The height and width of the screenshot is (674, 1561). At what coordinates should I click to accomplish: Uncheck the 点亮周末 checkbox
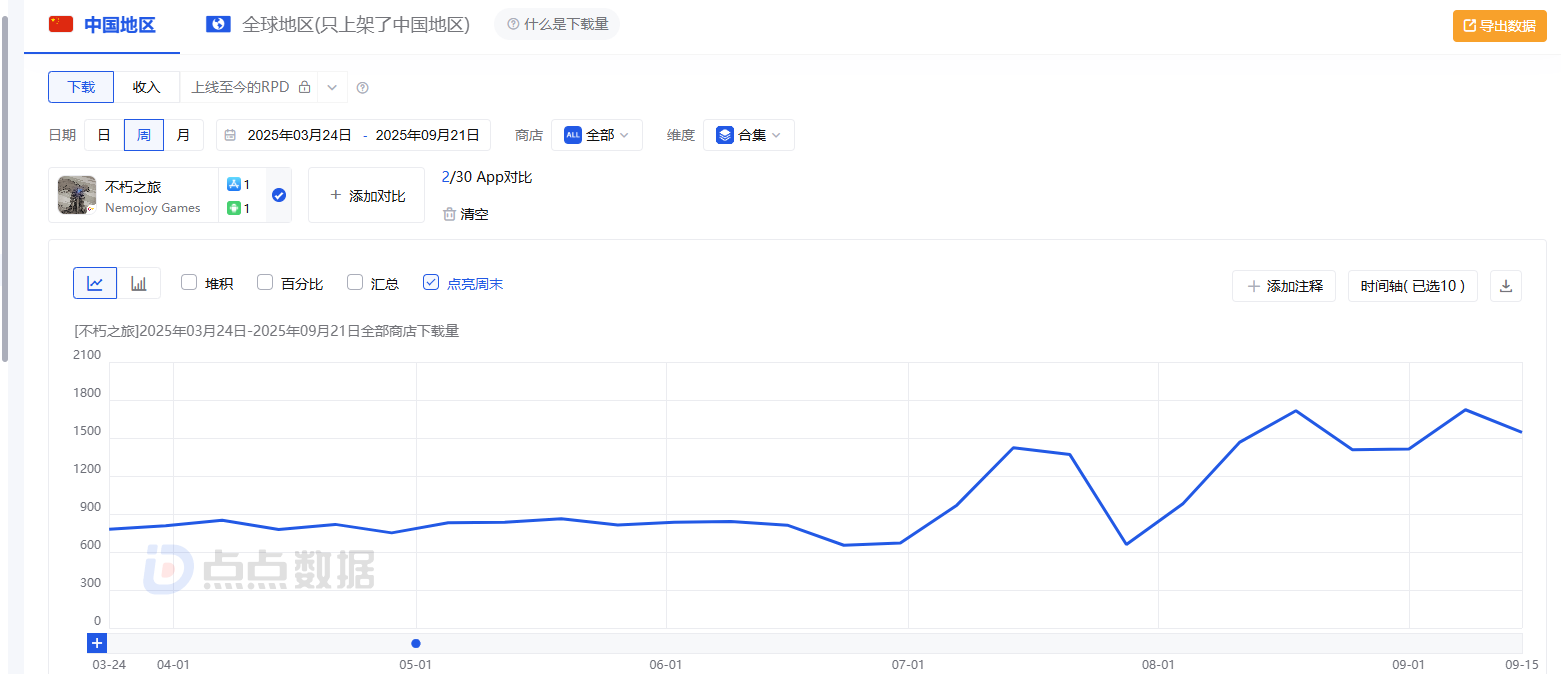click(x=431, y=283)
